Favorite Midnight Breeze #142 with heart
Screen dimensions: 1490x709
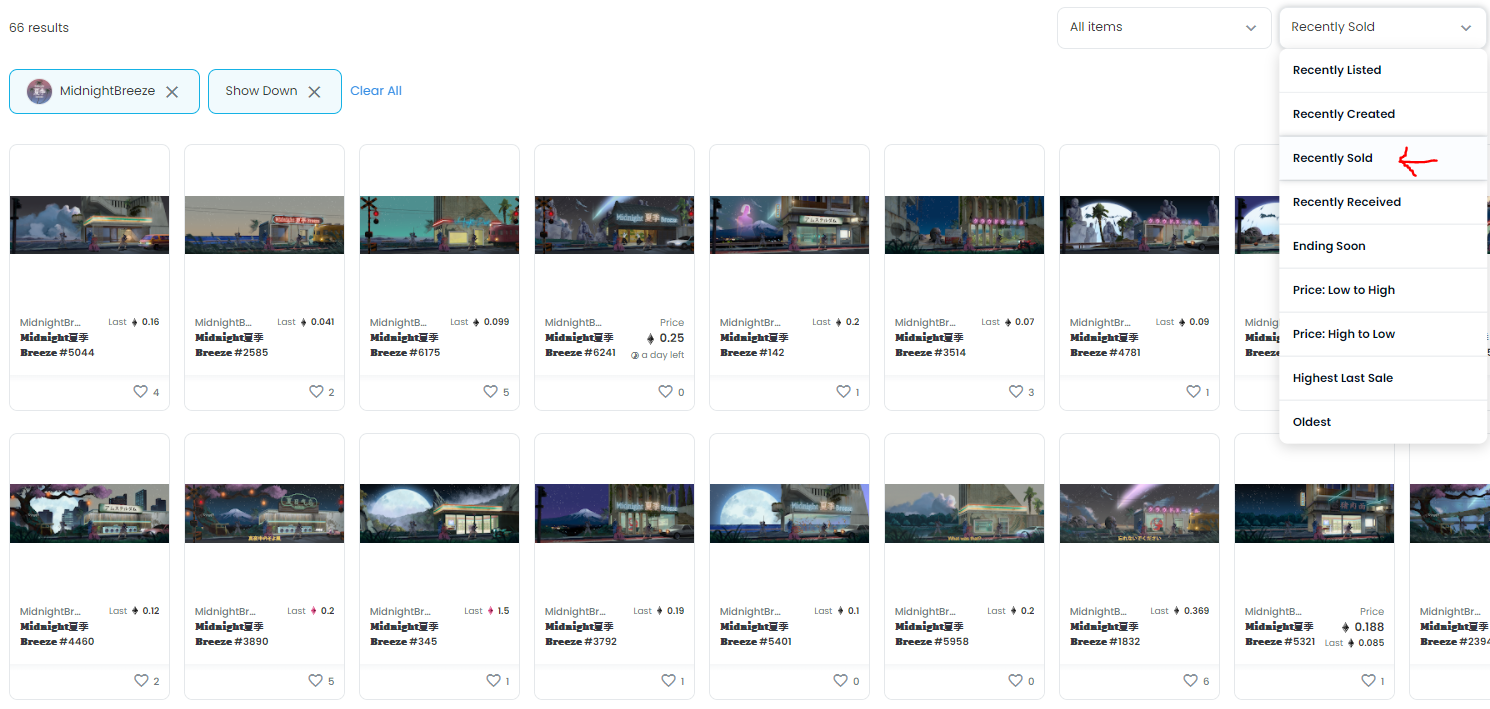click(842, 392)
